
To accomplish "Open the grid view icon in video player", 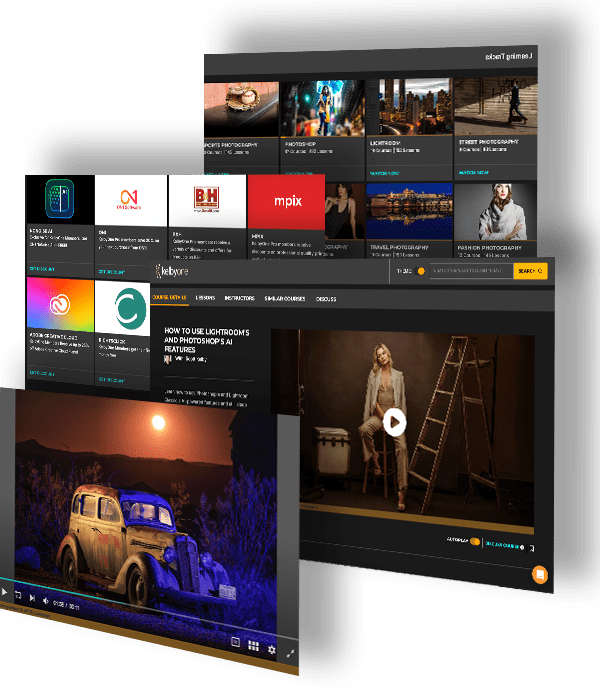I will click(253, 646).
